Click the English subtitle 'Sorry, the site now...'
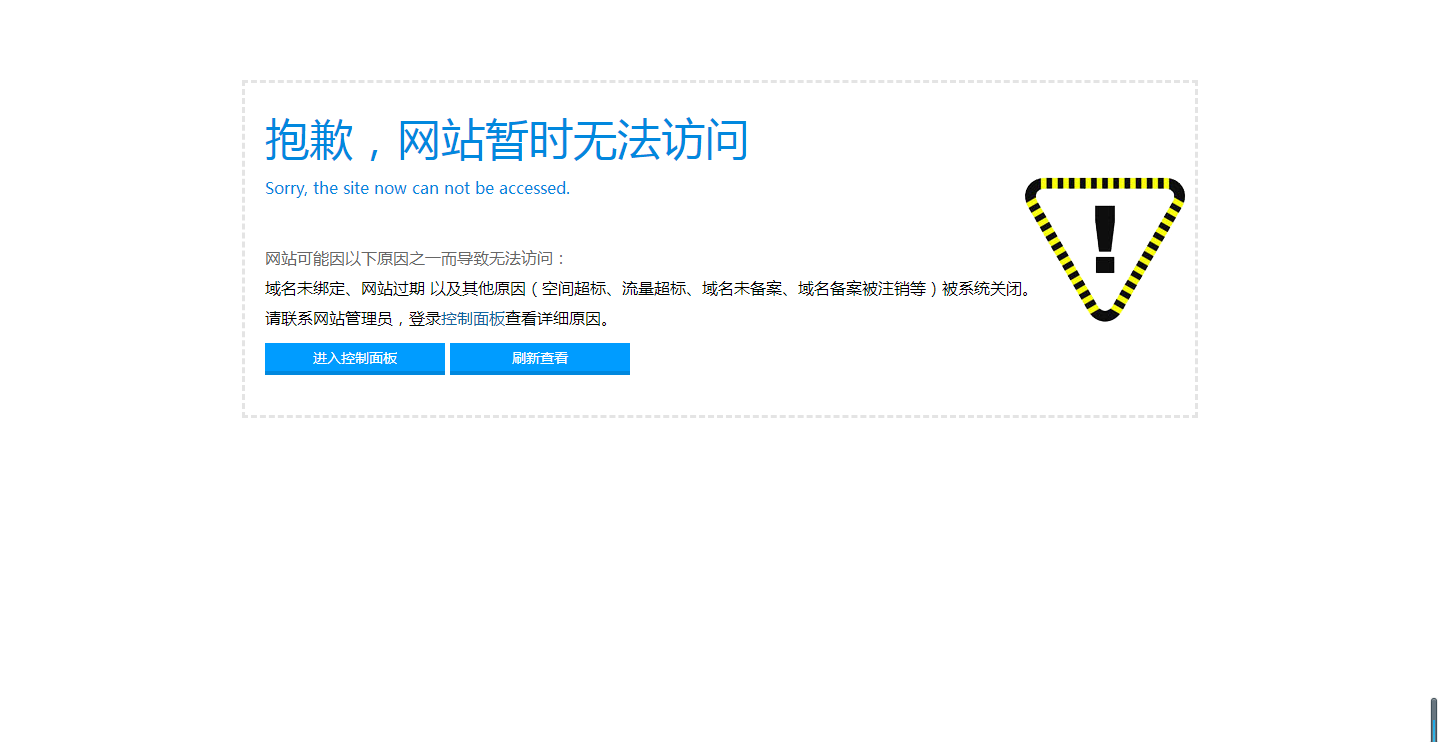This screenshot has height=742, width=1440. click(417, 188)
